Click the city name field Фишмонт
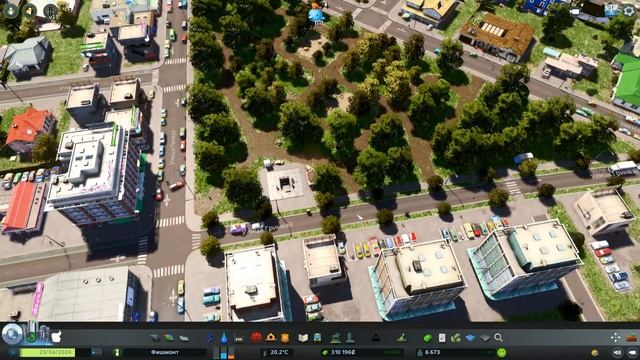Image resolution: width=640 pixels, height=360 pixels. tap(164, 352)
